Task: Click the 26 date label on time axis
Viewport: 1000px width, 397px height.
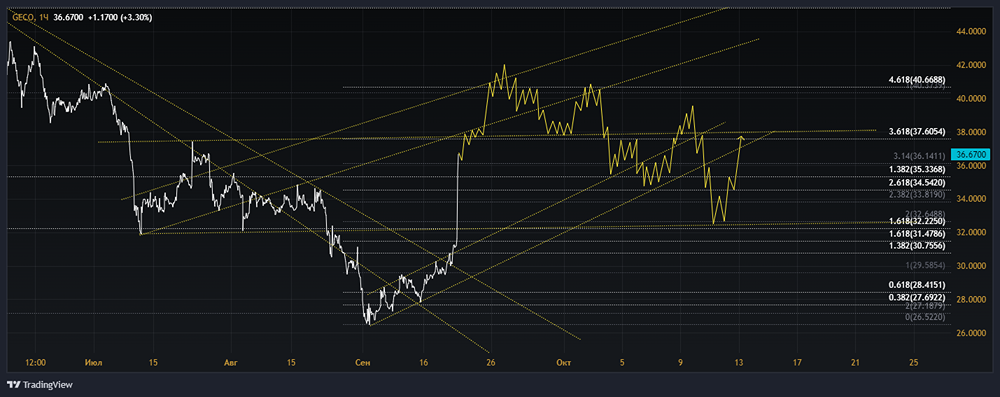Action: (x=490, y=363)
